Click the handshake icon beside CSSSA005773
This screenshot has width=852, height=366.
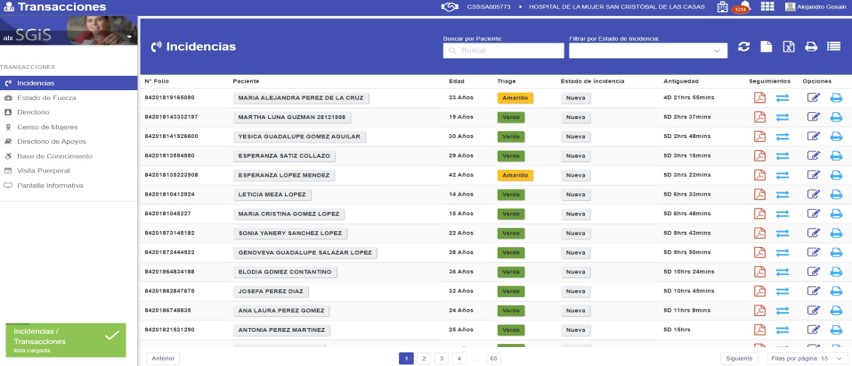tap(450, 7)
